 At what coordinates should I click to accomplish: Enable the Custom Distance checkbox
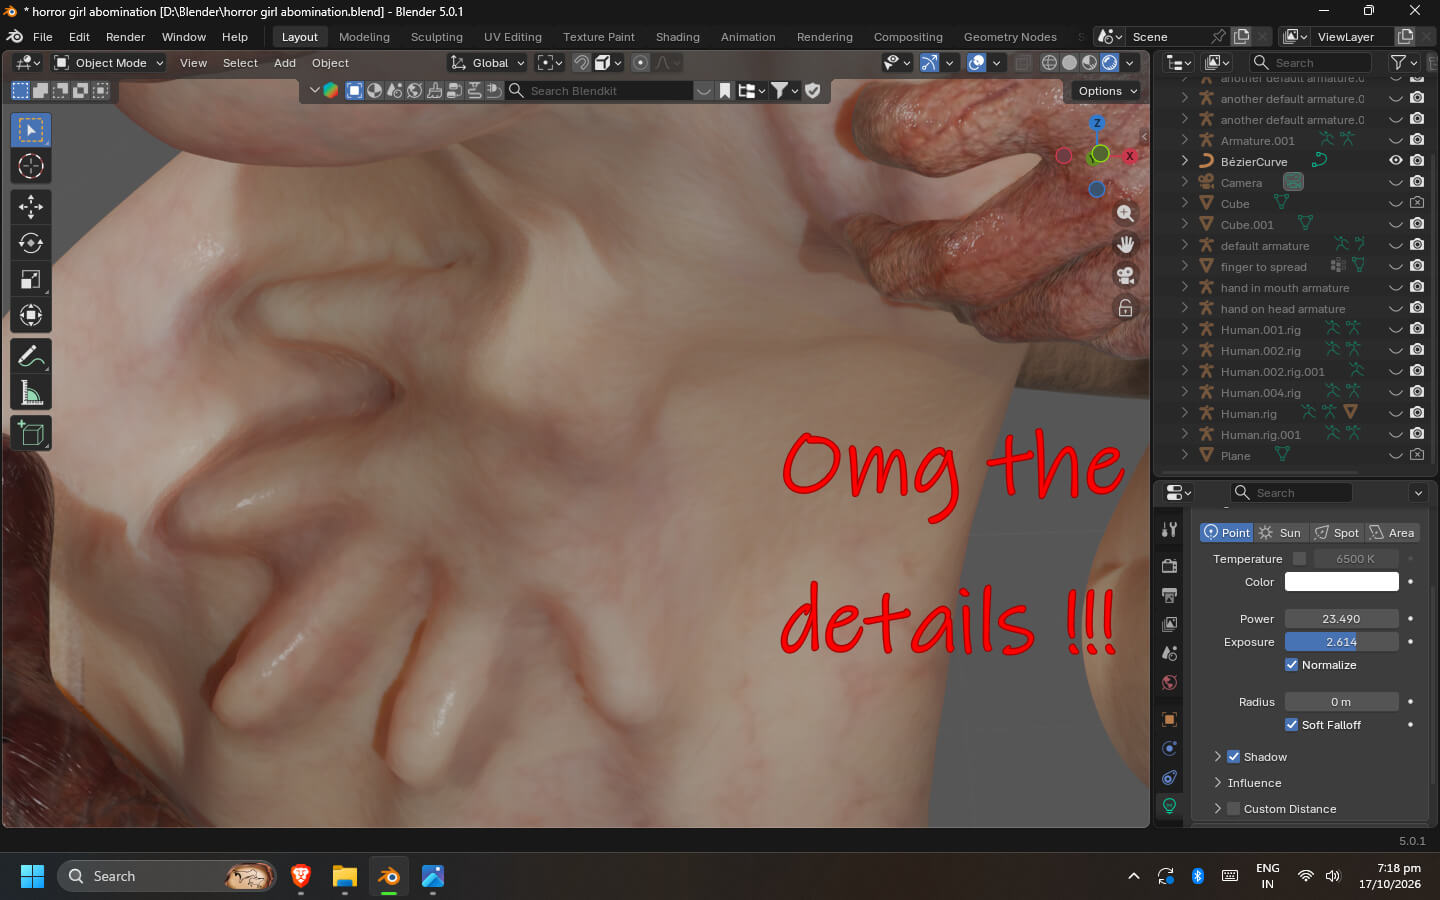[1234, 809]
